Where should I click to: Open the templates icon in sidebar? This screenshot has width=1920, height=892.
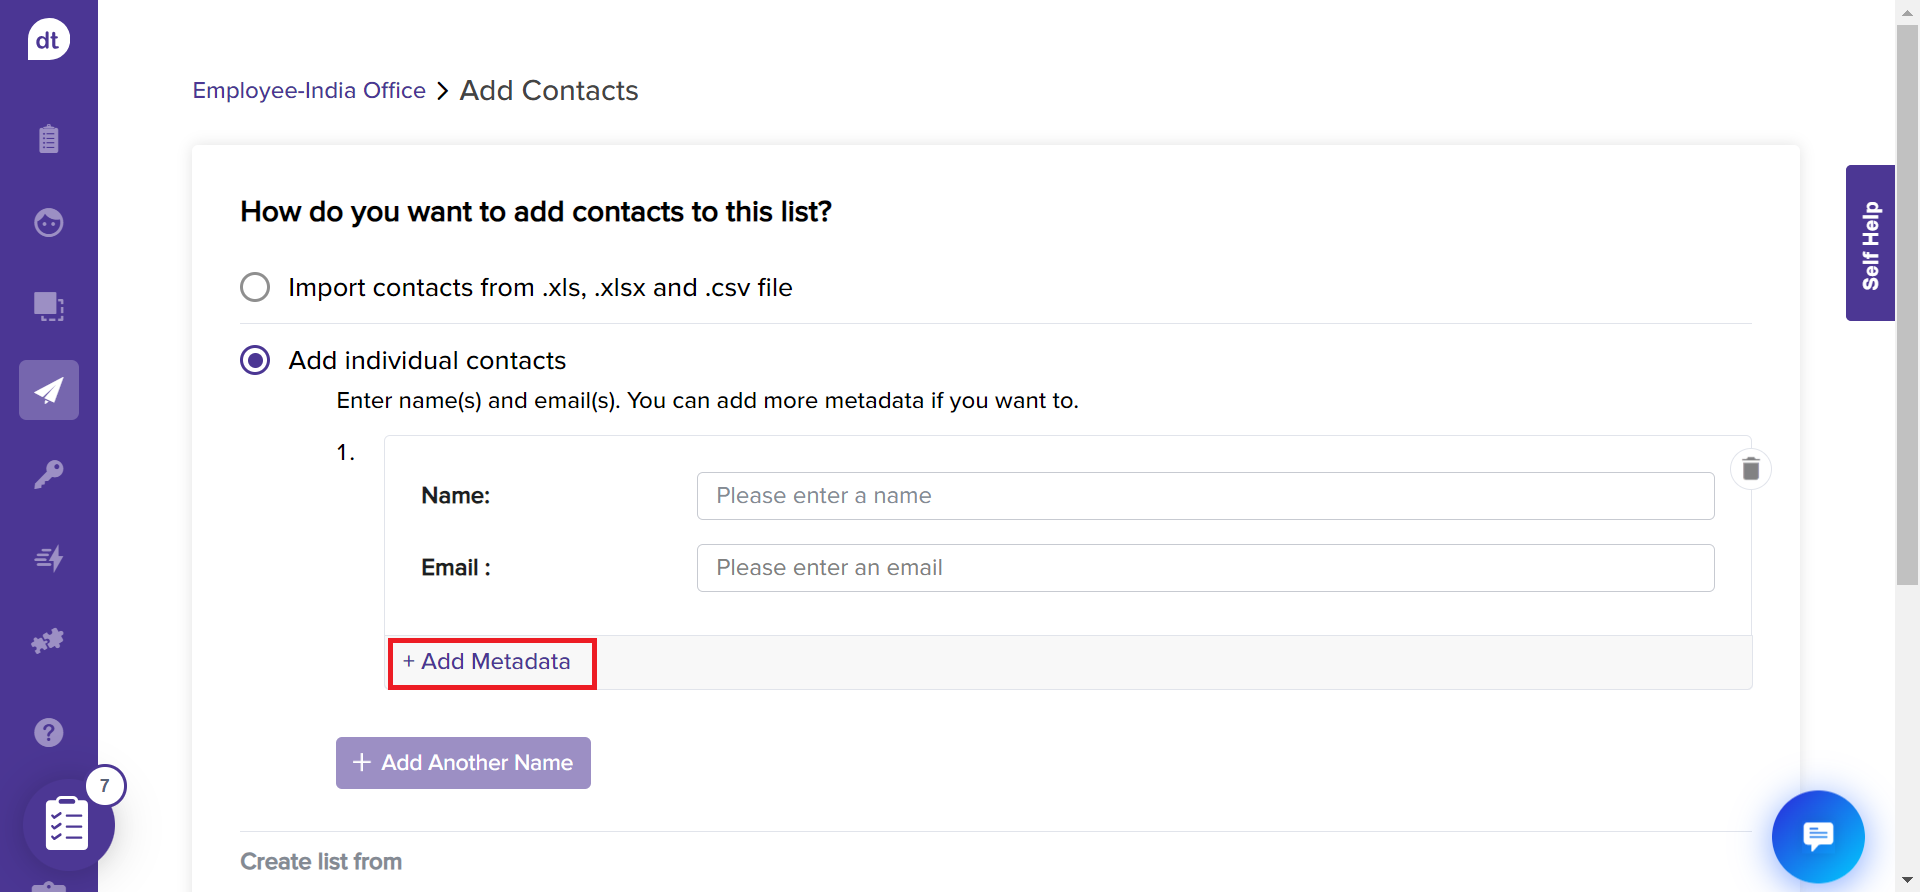(x=48, y=306)
